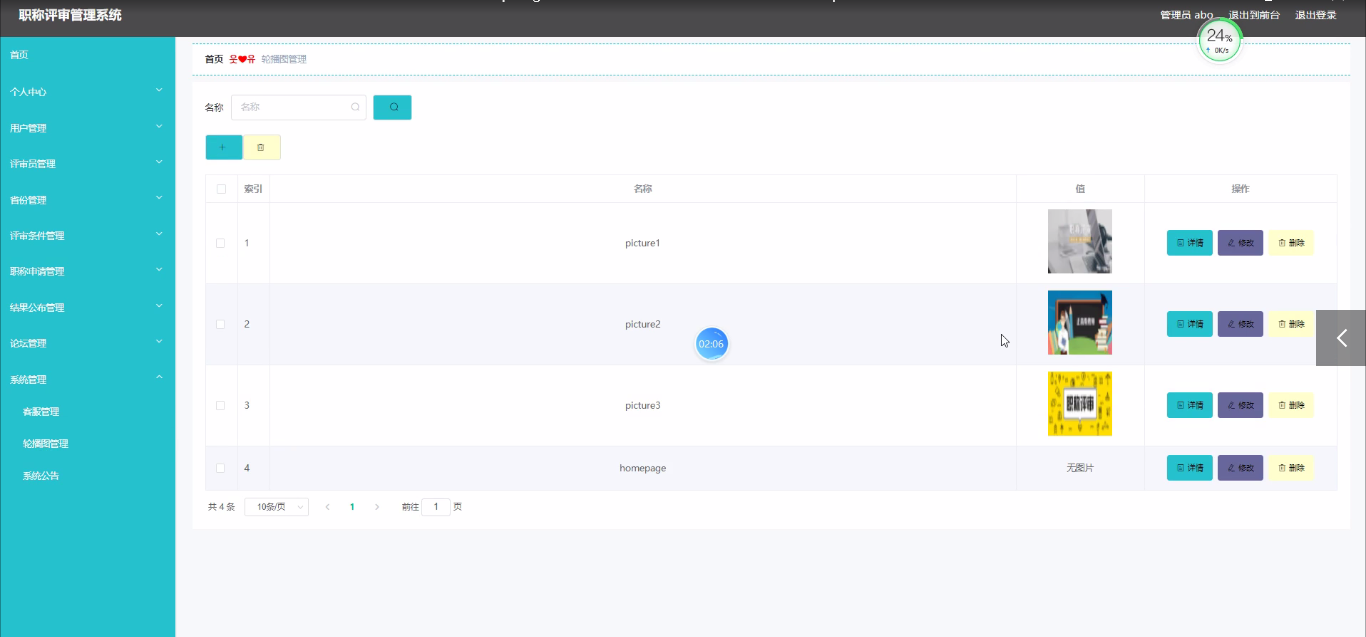Screen dimensions: 1366x637
Task: Click the 职称评审管理系统 title
Action: pyautogui.click(x=70, y=15)
